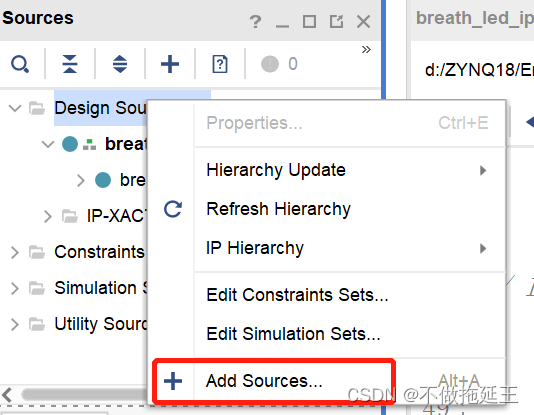The height and width of the screenshot is (415, 534).
Task: Select the Constraints tree row label
Action: [99, 252]
